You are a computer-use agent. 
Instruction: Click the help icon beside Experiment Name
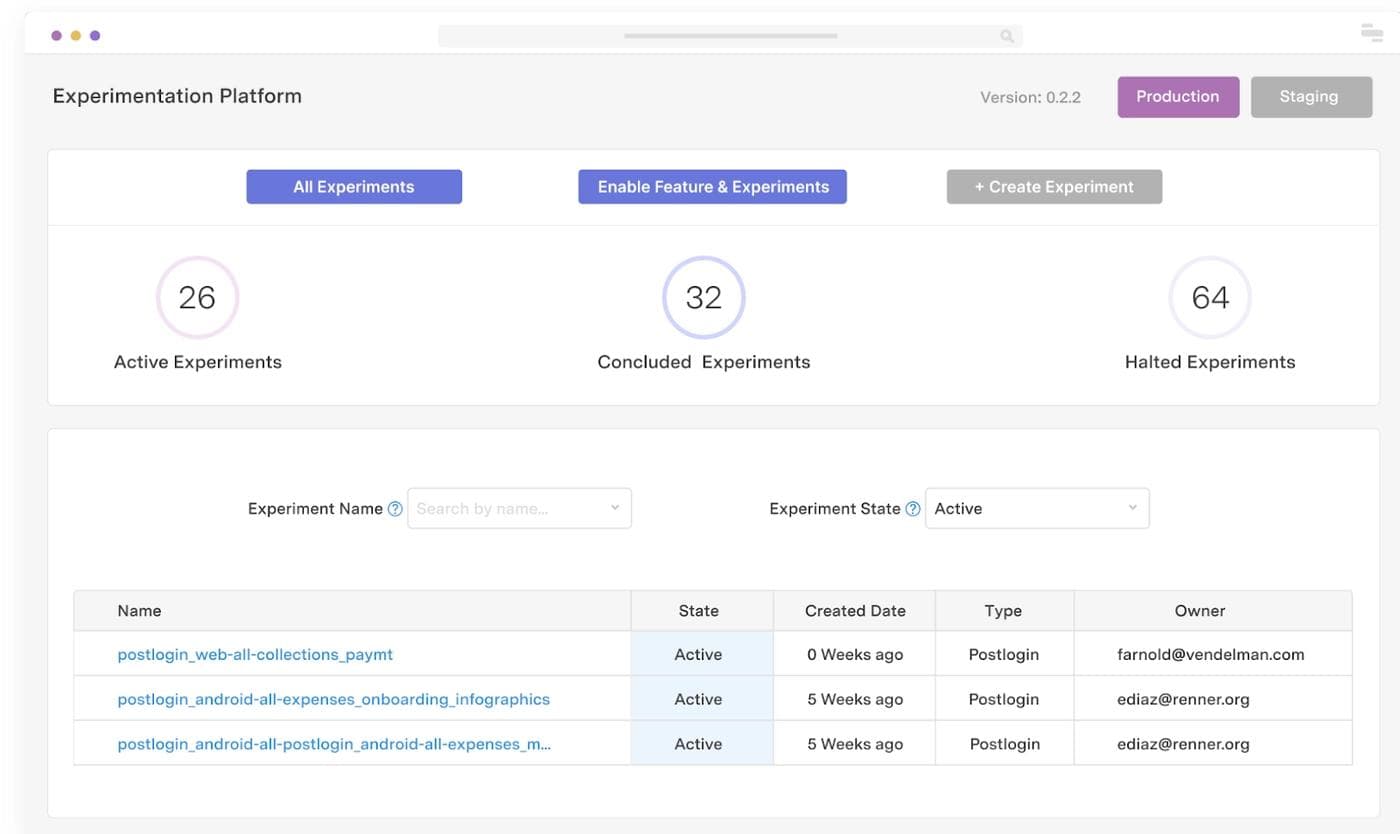click(395, 509)
